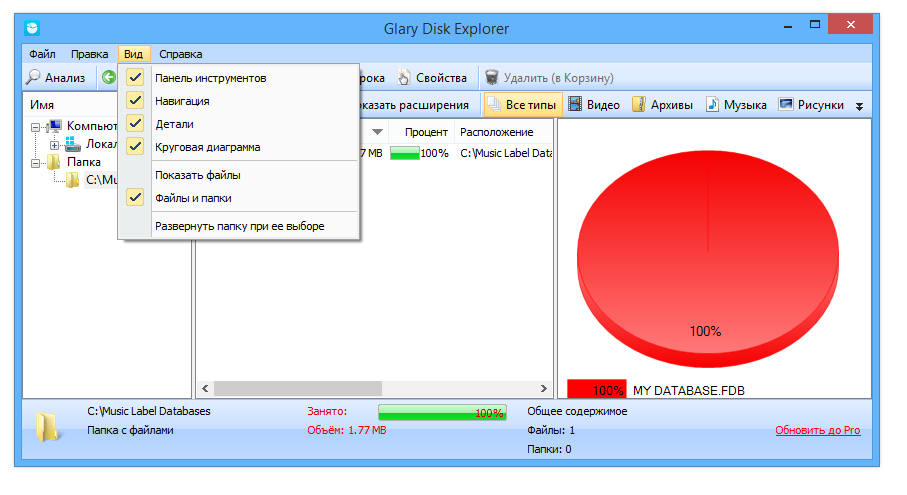The height and width of the screenshot is (495, 907).
Task: Click the C:\Music Label Data location cell
Action: pos(506,153)
